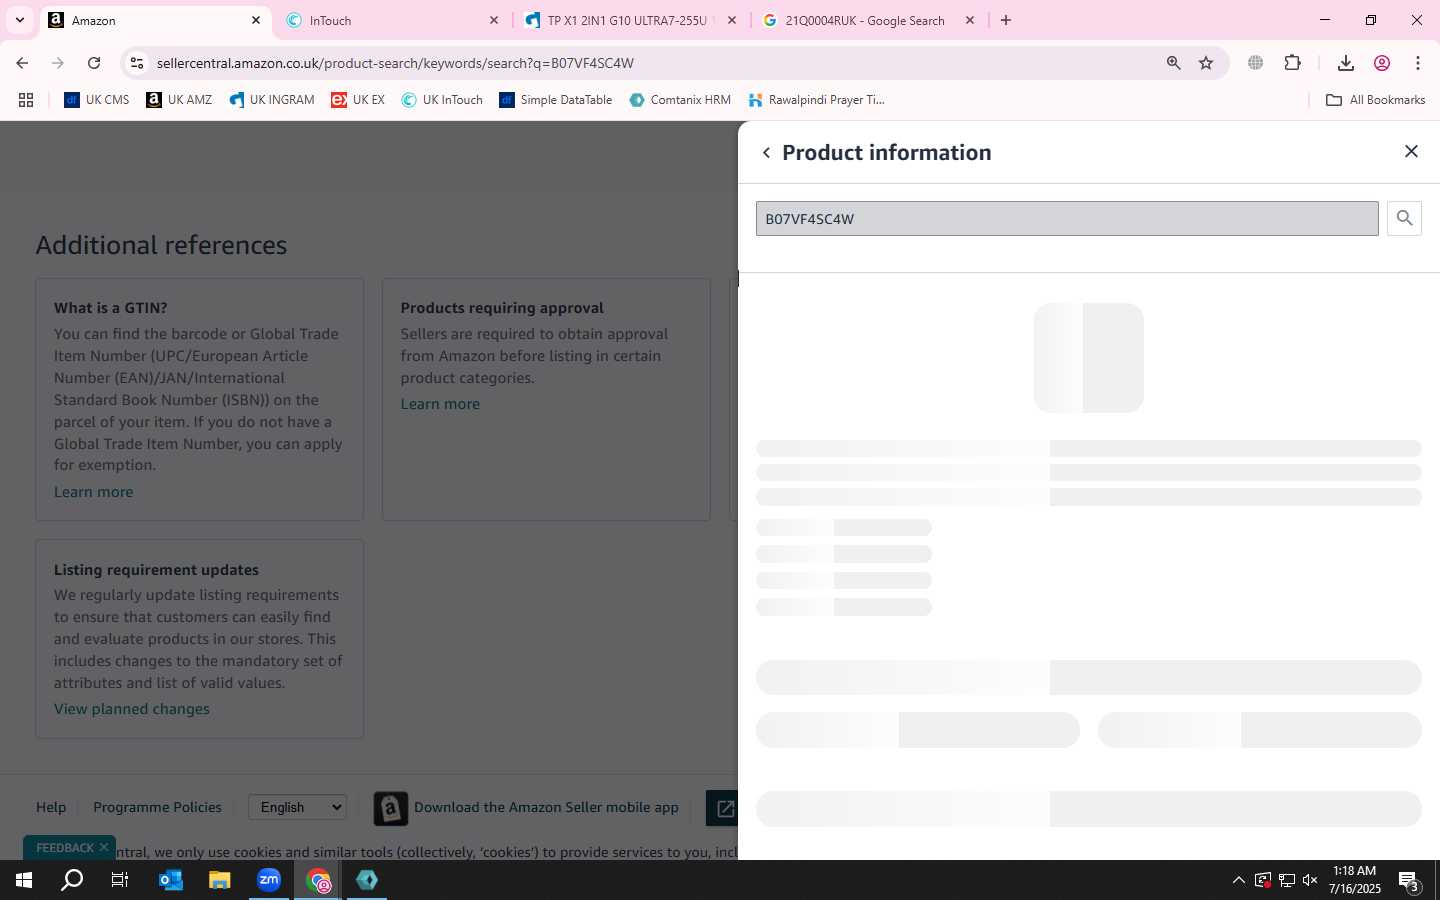
Task: Open the Help footer link
Action: point(51,807)
